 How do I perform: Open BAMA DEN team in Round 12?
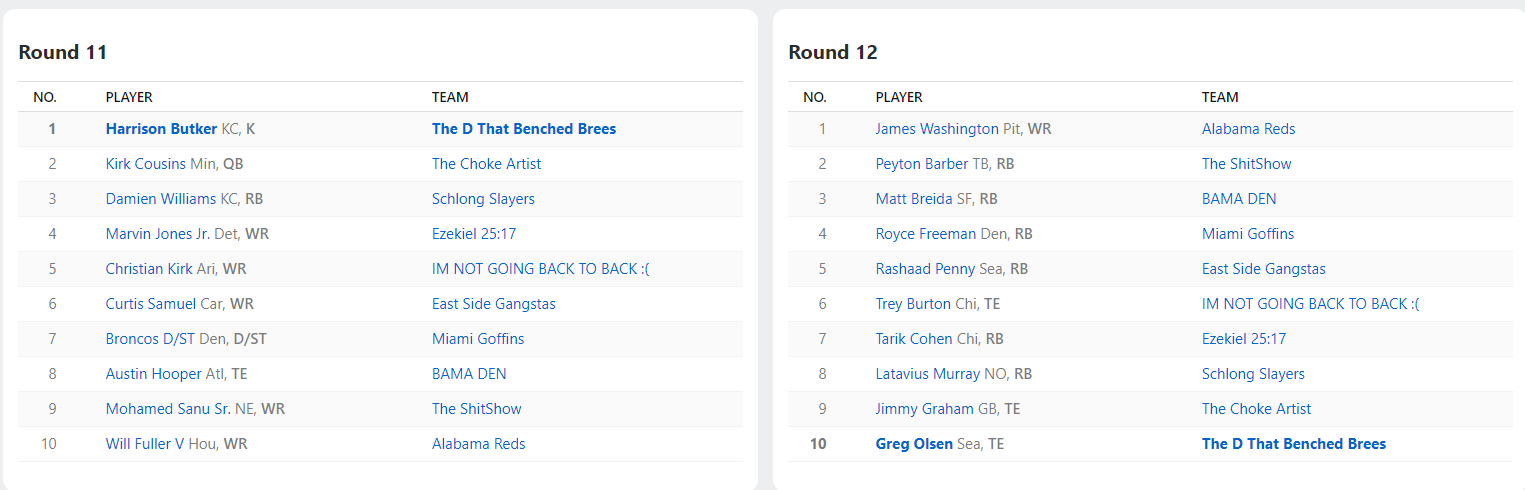pyautogui.click(x=1239, y=199)
